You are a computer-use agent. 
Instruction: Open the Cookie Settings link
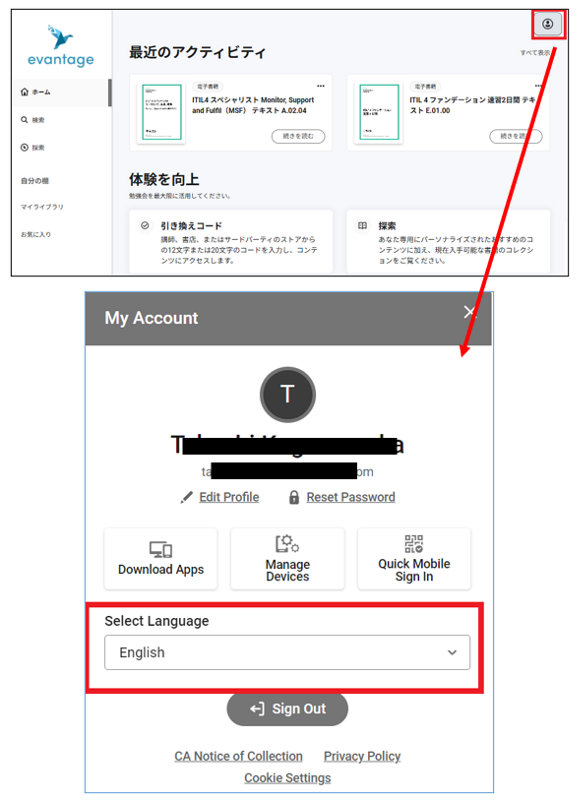click(287, 778)
